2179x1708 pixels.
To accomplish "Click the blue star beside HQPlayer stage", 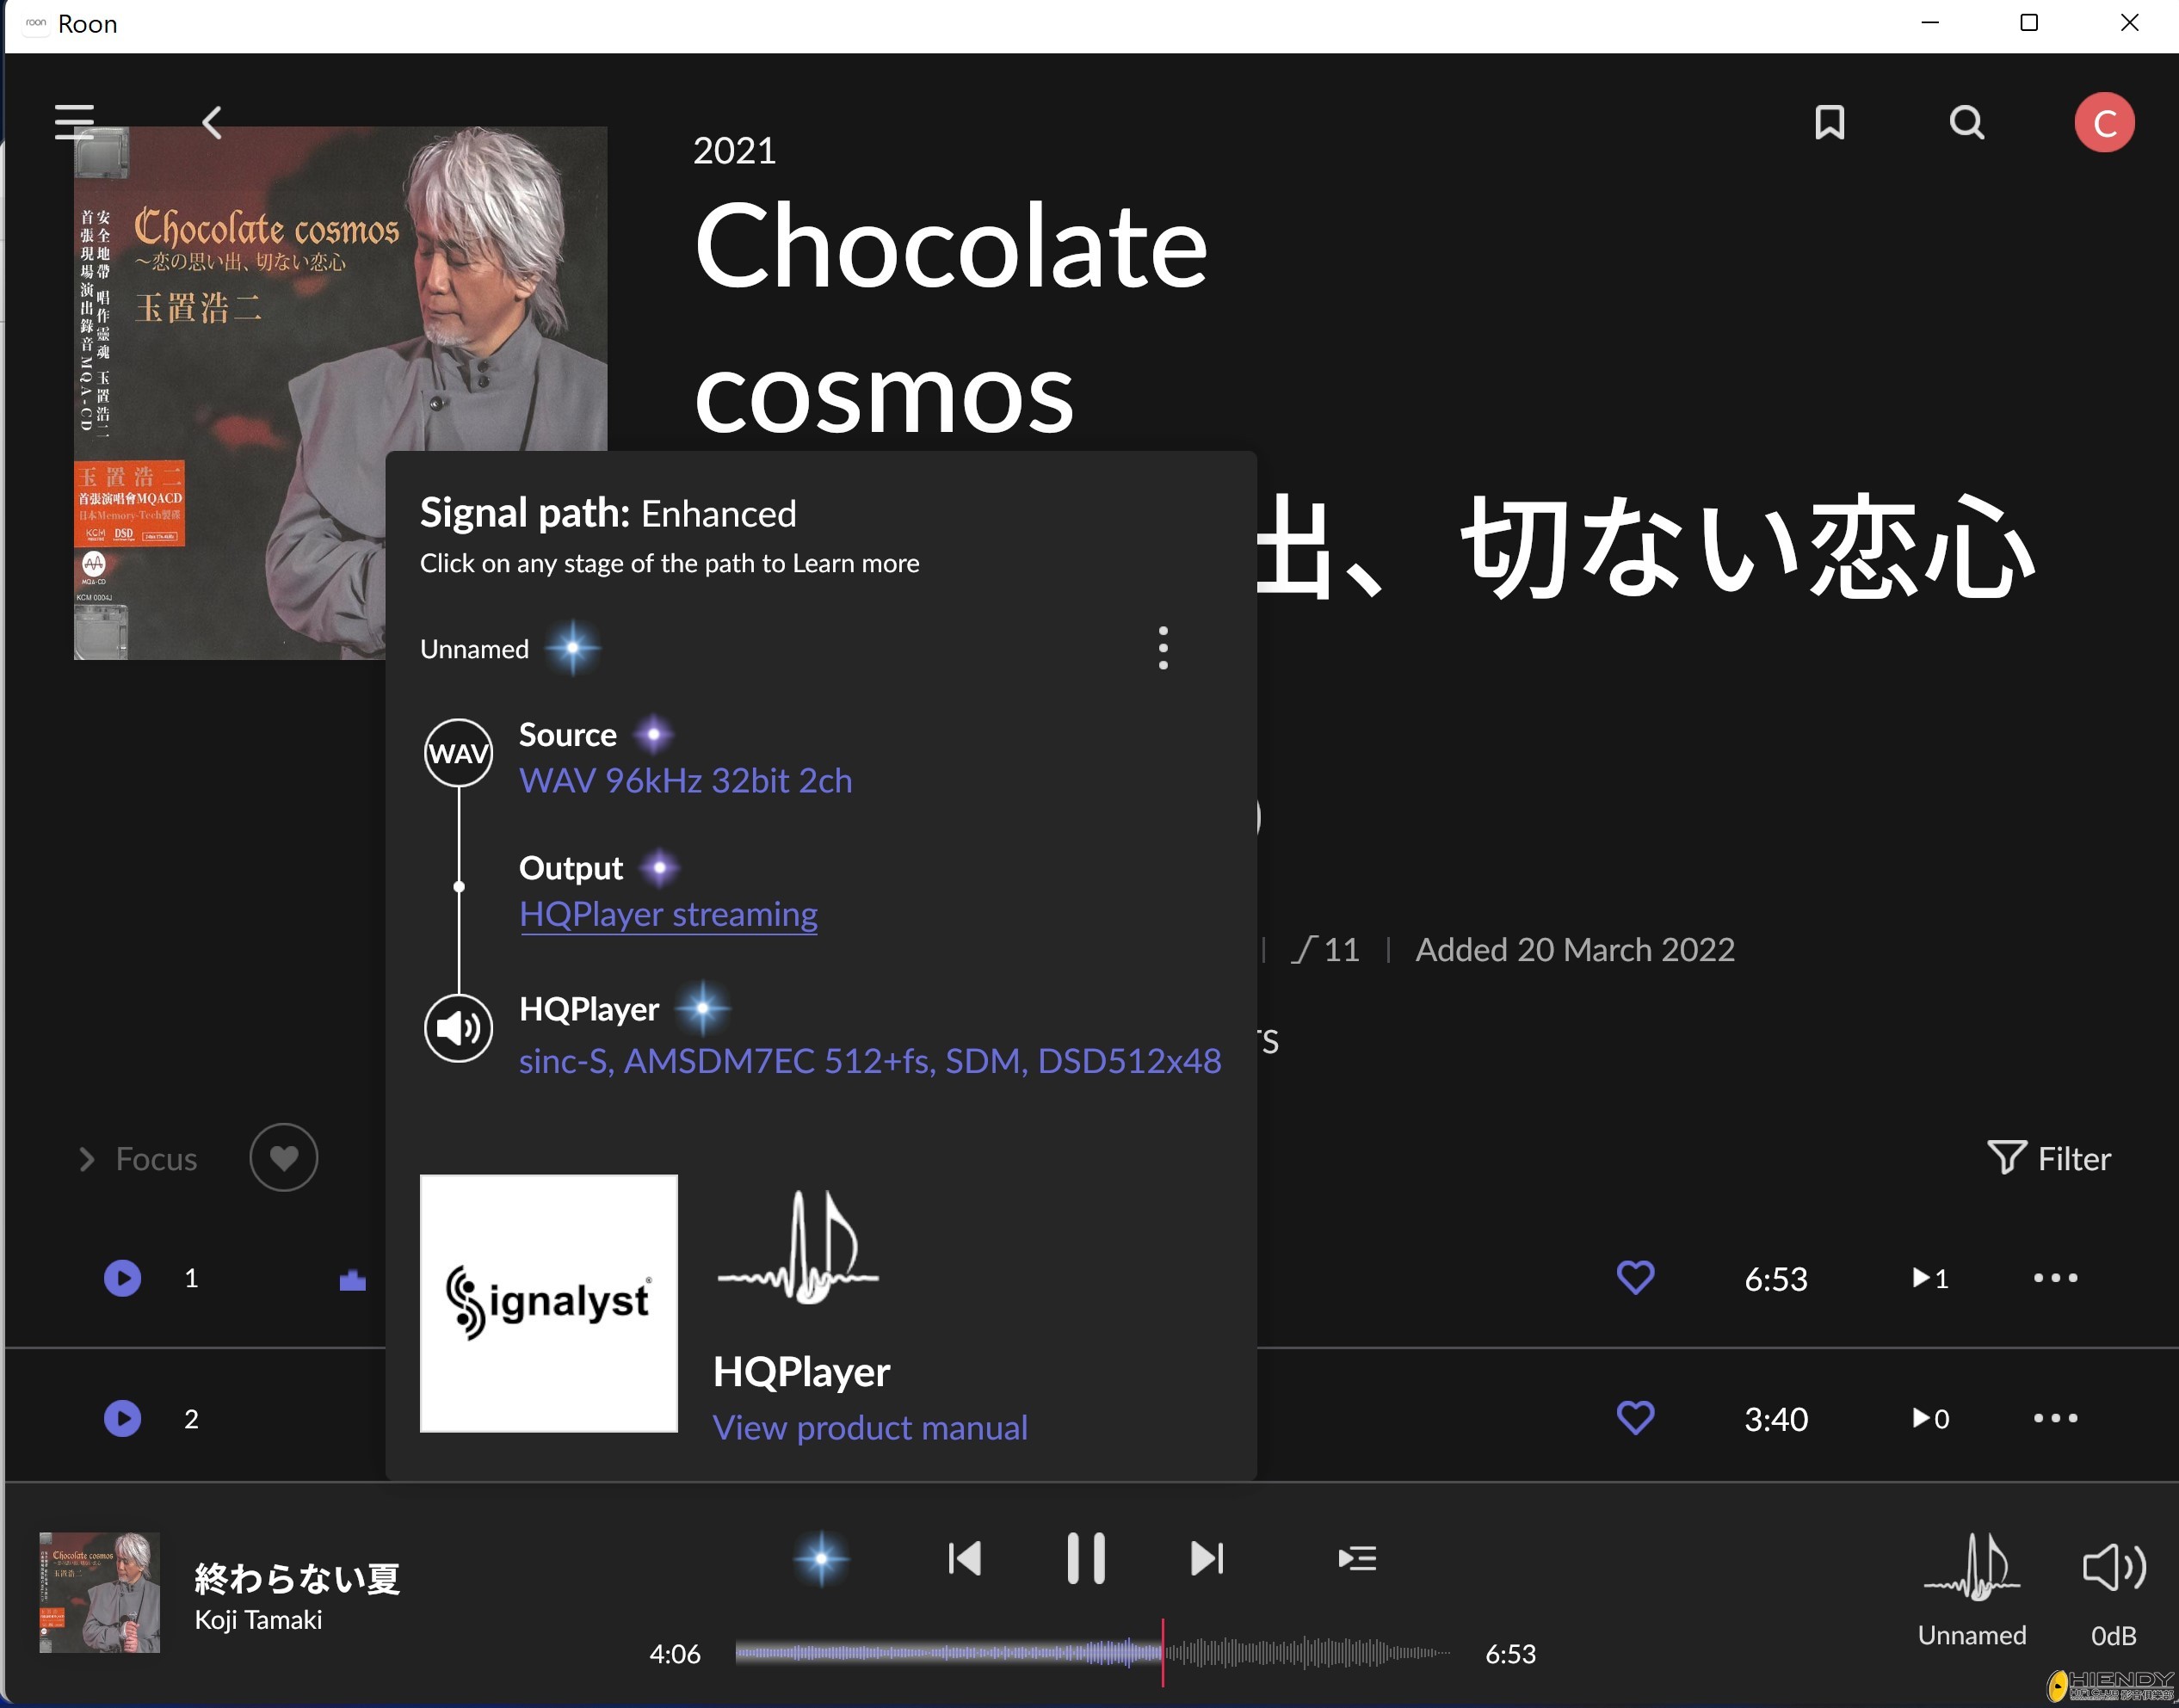I will 703,1008.
